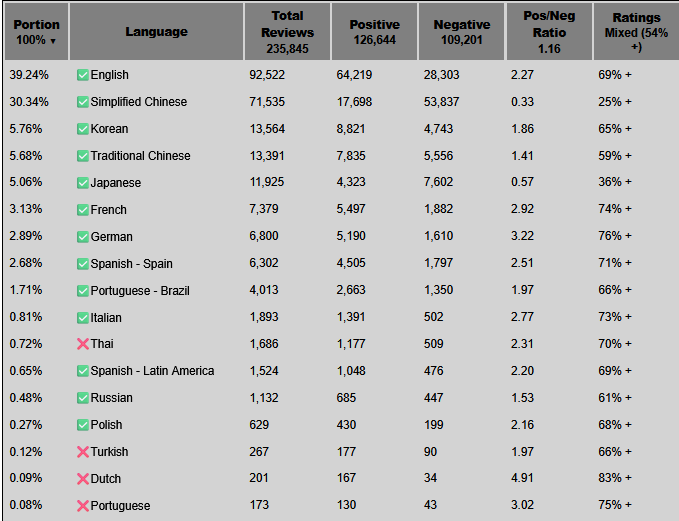Select the Portuguese - Brazil language name
The image size is (679, 521).
[140, 290]
